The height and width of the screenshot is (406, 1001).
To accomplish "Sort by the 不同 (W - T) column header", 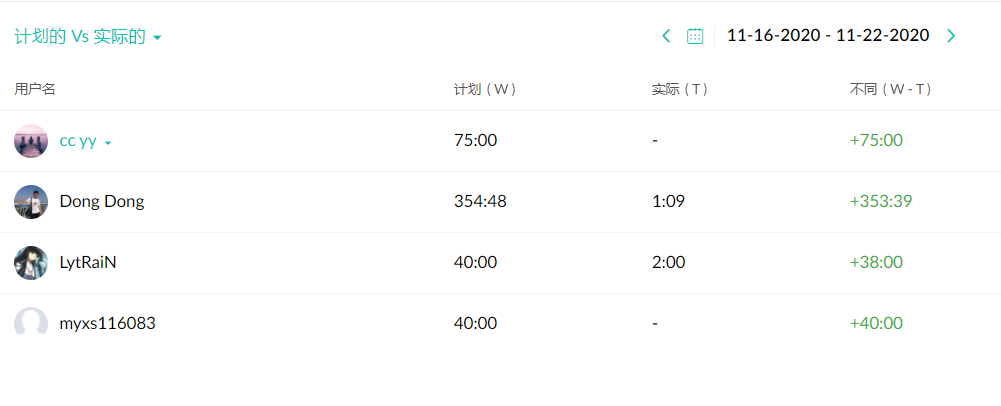I will (891, 89).
